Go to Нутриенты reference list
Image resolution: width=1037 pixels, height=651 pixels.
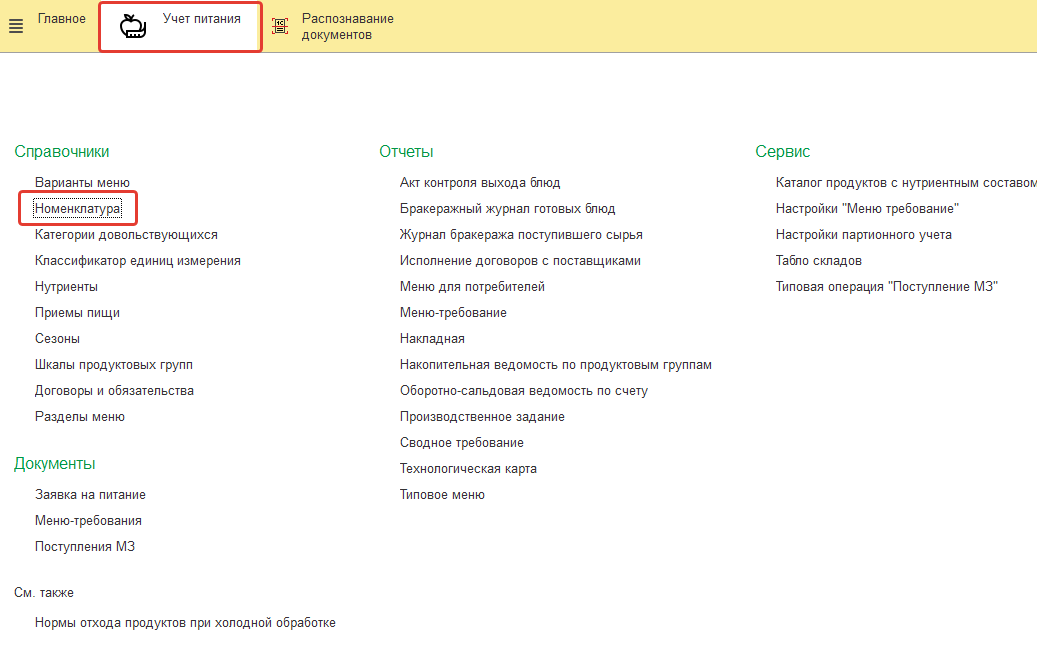click(x=66, y=287)
